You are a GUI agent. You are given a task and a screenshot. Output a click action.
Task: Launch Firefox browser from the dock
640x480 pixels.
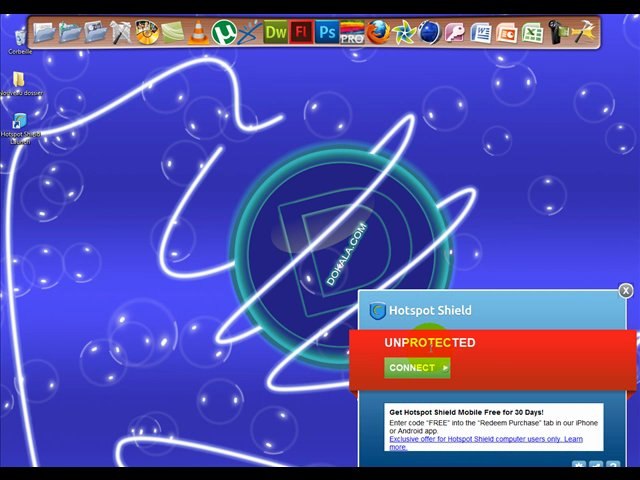point(378,32)
